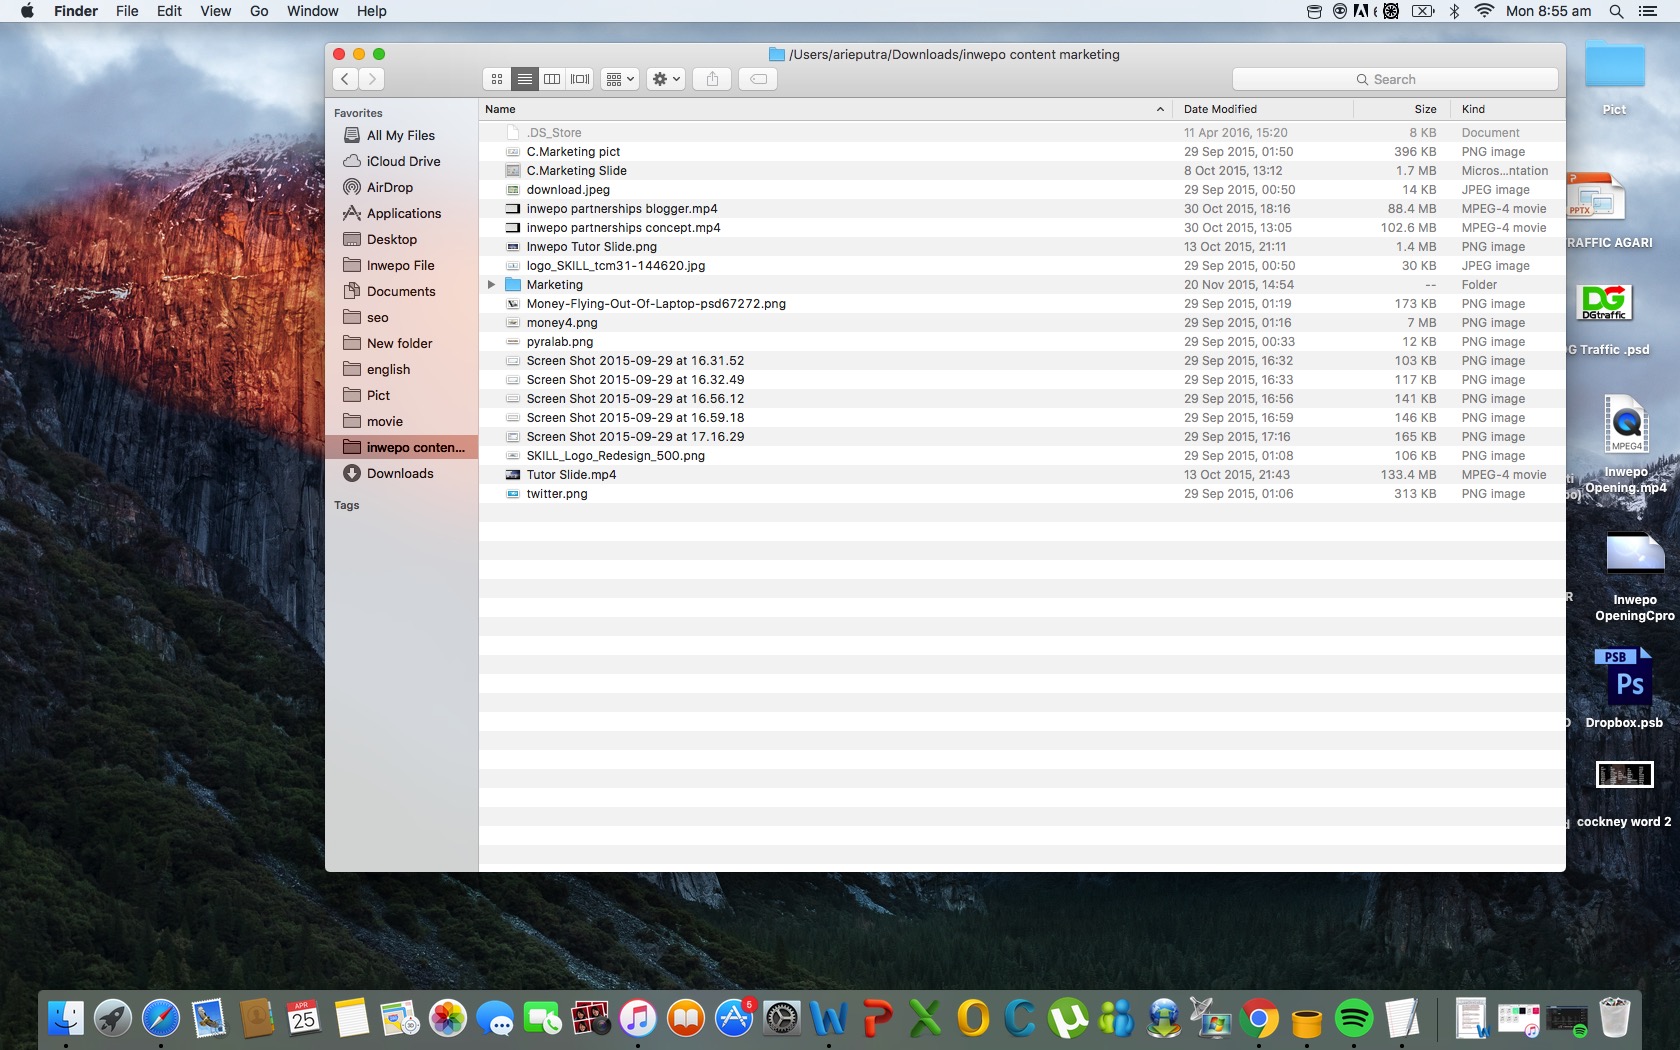The height and width of the screenshot is (1050, 1680).
Task: Click the Share toolbar button
Action: (x=712, y=79)
